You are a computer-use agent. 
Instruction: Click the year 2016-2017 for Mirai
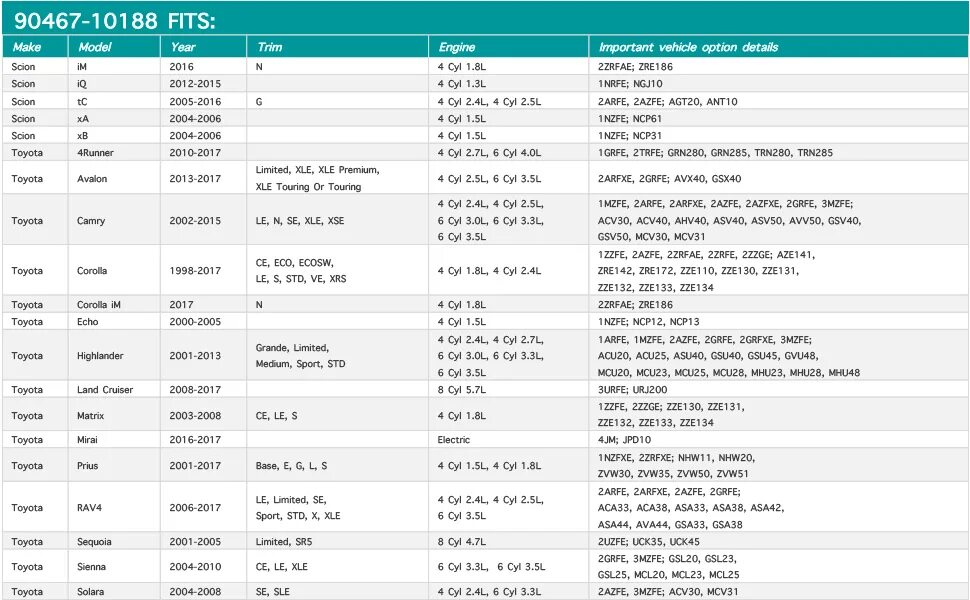tap(195, 440)
